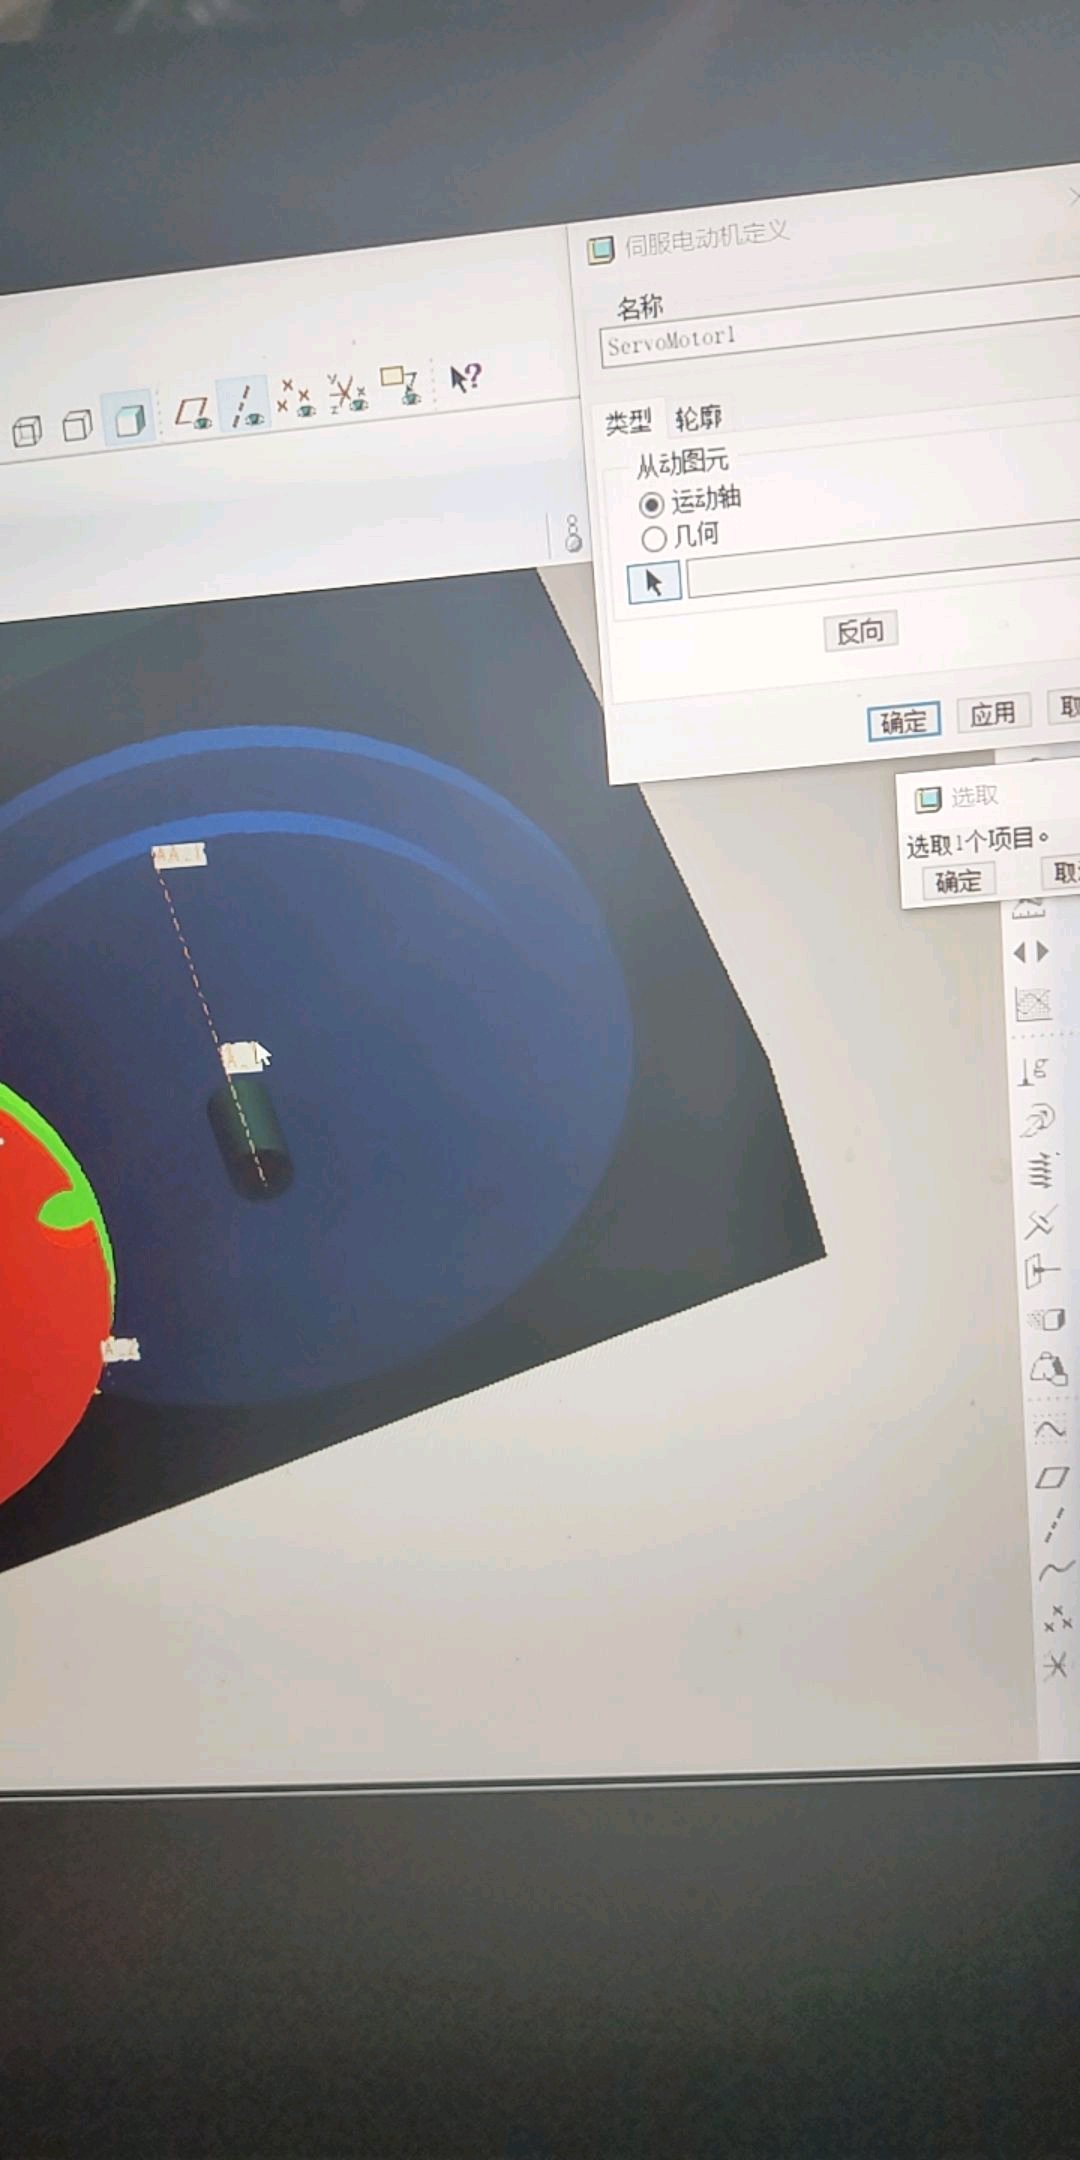
Task: Switch to the 类型 tab
Action: (x=628, y=422)
